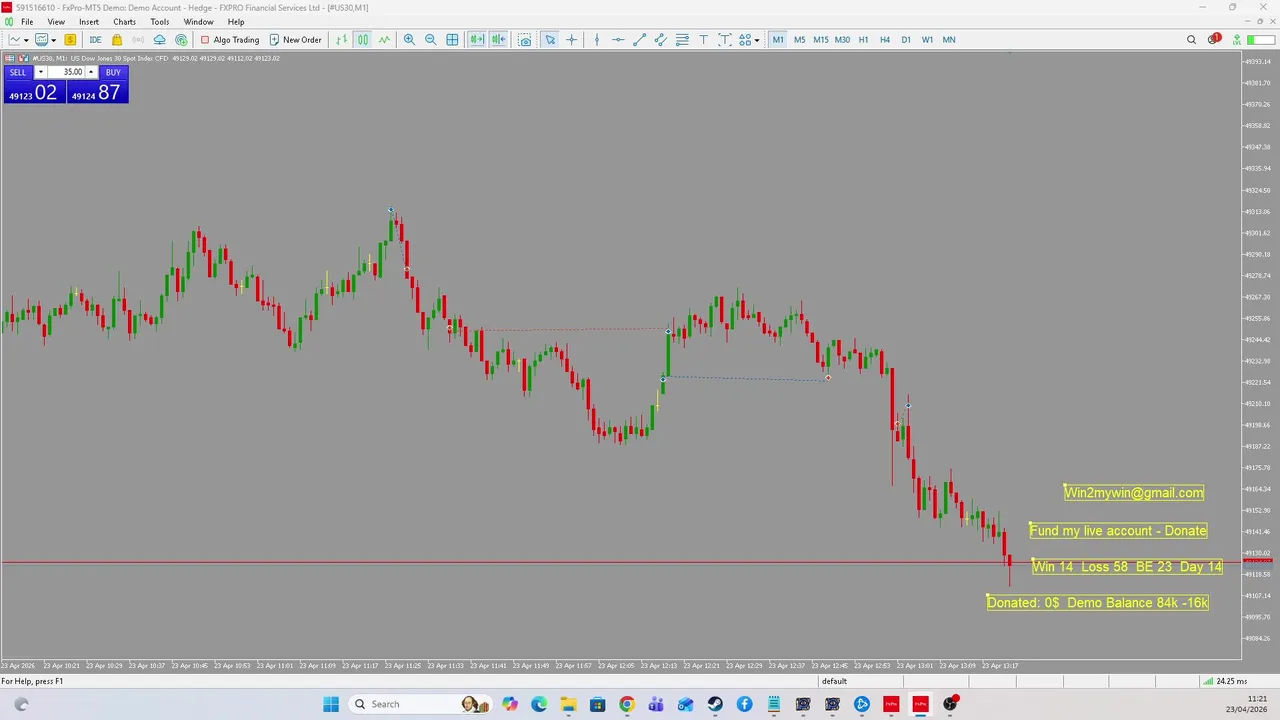Click the Signals radio-wave icon

[138, 40]
